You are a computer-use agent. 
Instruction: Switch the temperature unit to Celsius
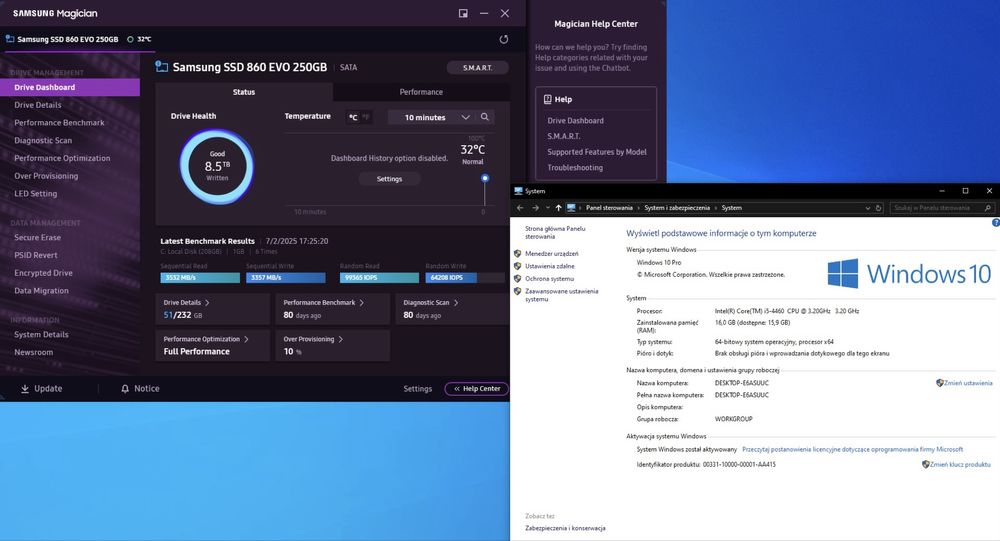click(x=353, y=117)
